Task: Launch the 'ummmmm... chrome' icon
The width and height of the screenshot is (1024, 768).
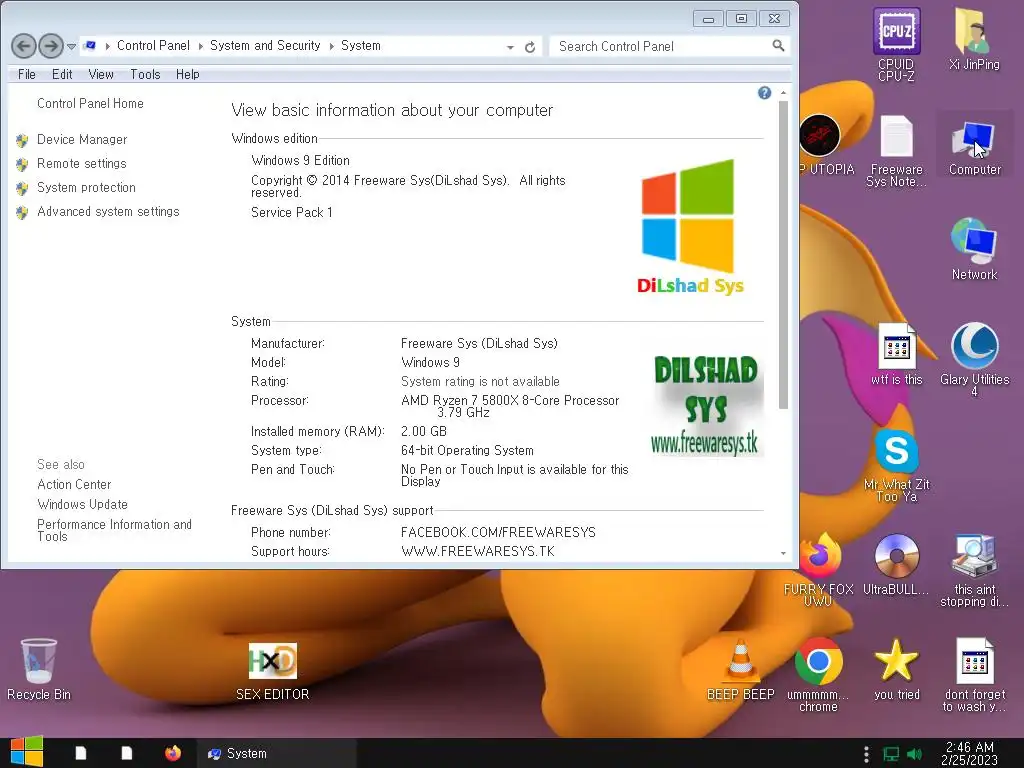Action: tap(818, 675)
